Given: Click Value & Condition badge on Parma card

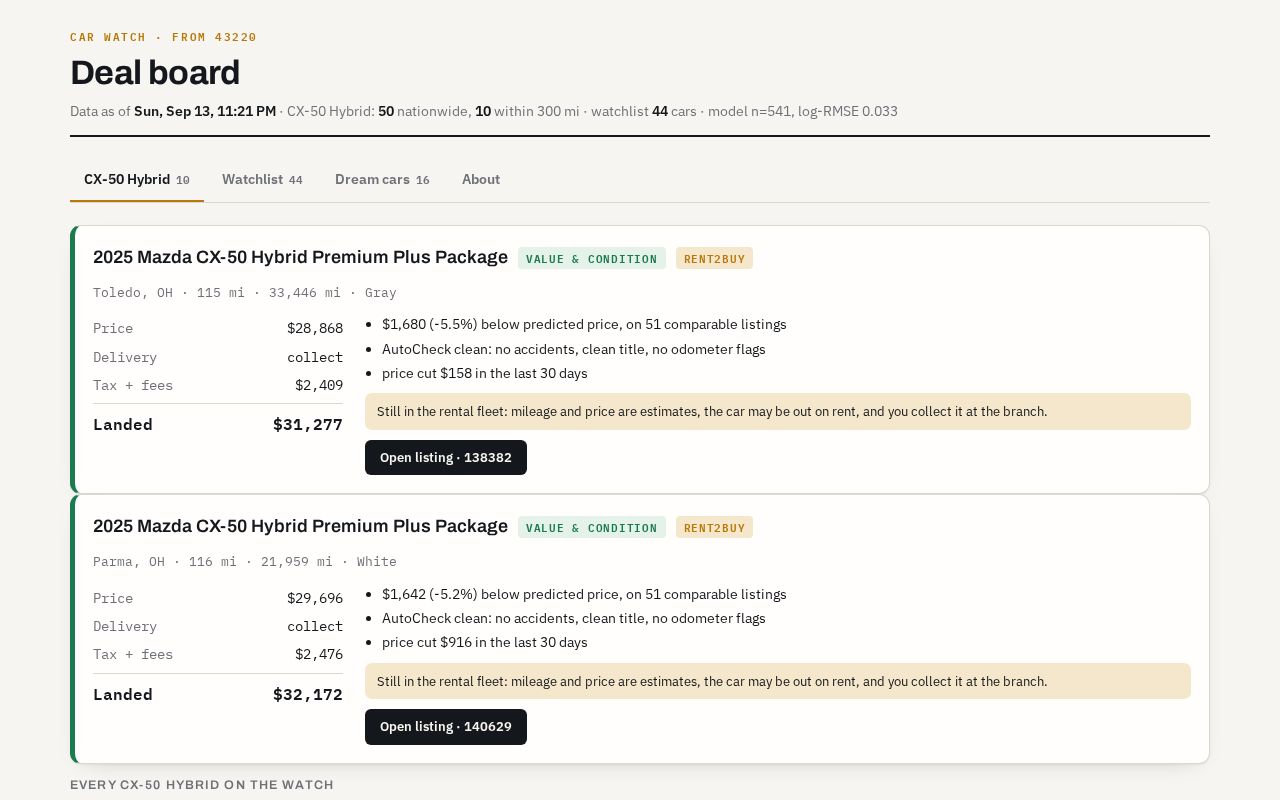Looking at the screenshot, I should tap(592, 528).
